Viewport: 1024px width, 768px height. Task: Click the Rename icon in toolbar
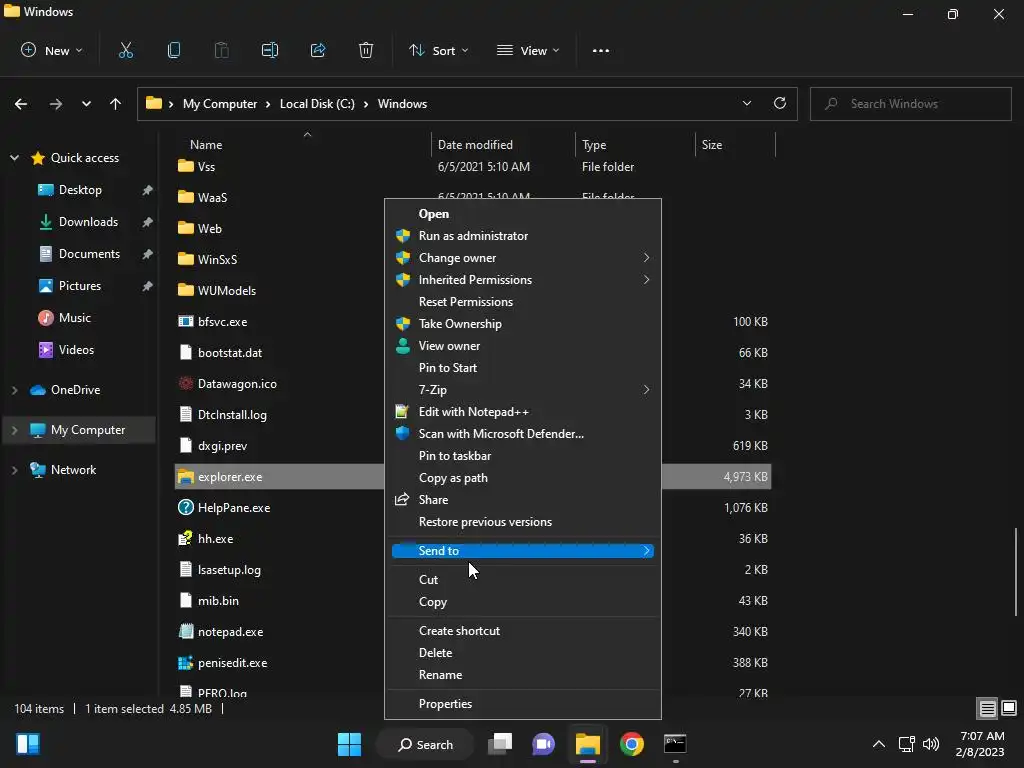[x=270, y=50]
